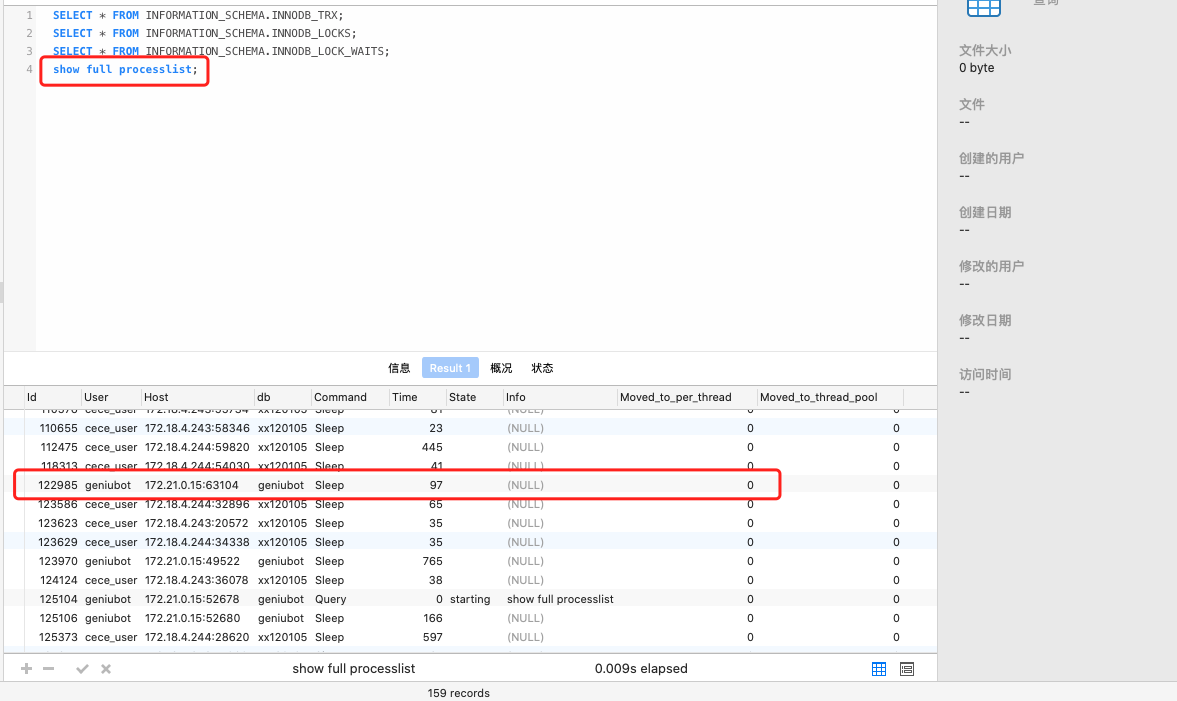1177x701 pixels.
Task: Click Time cell showing 597
Action: coord(432,637)
